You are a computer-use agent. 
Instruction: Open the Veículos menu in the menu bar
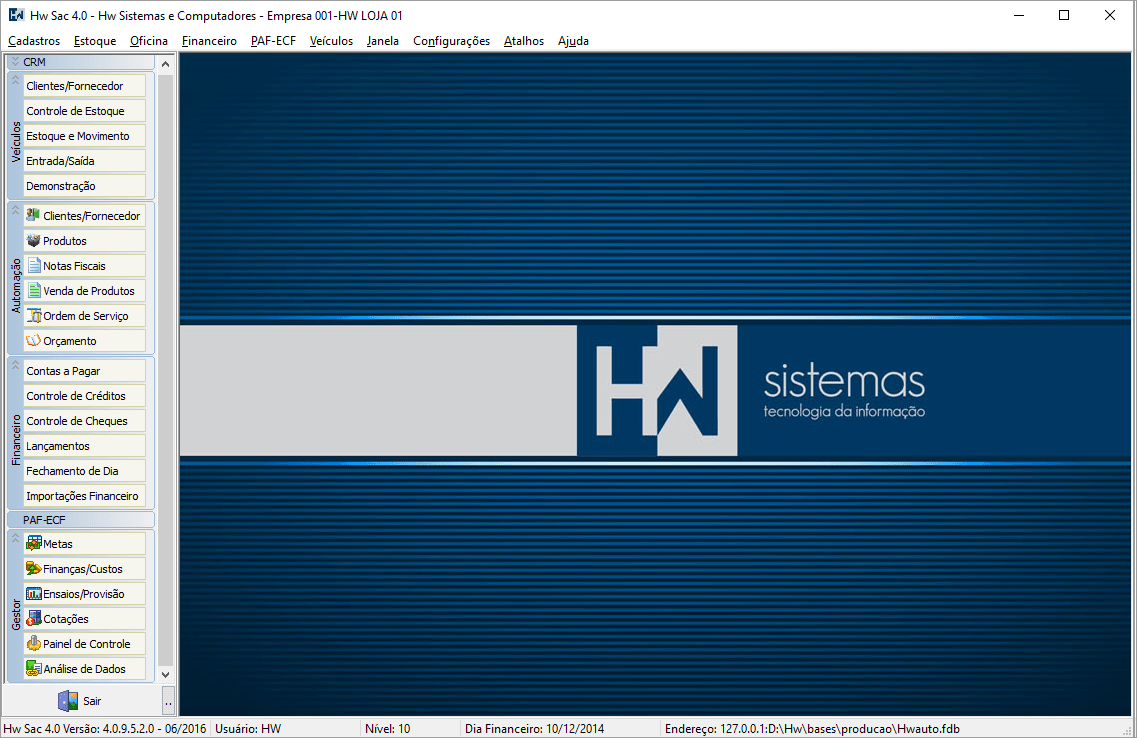[x=331, y=41]
